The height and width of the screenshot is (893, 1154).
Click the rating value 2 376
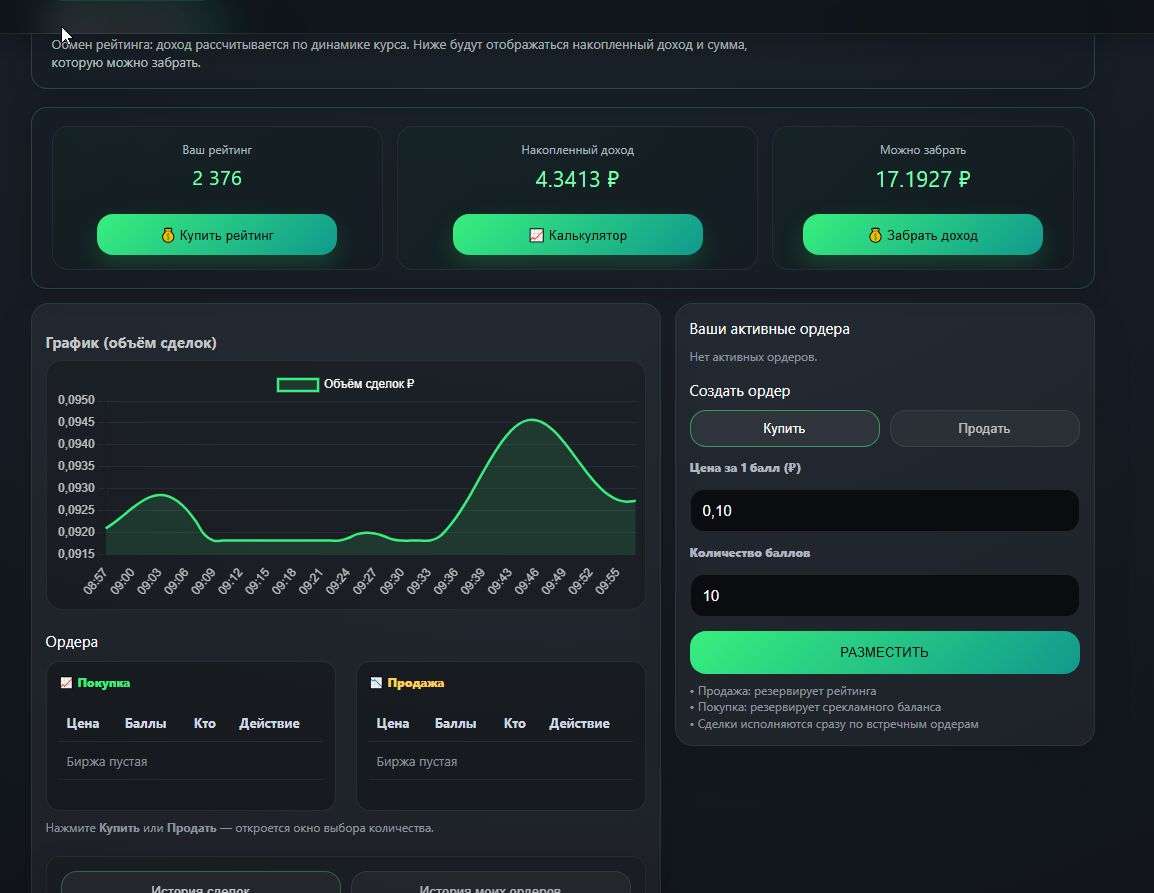point(217,178)
